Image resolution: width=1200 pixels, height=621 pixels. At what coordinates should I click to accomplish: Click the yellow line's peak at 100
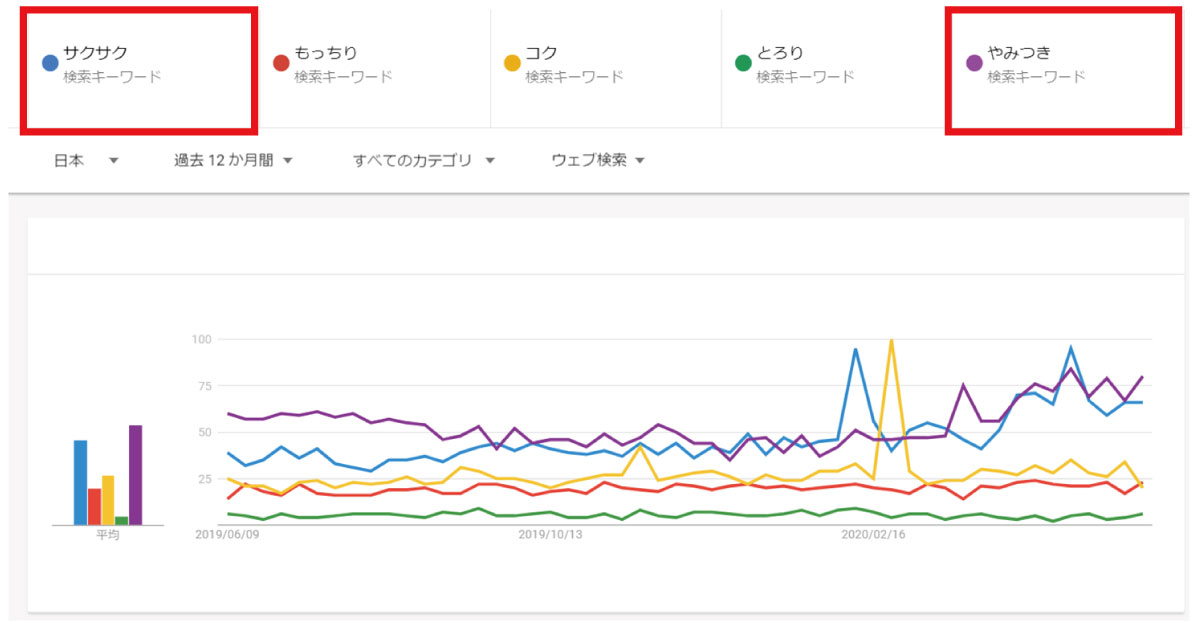[x=890, y=342]
